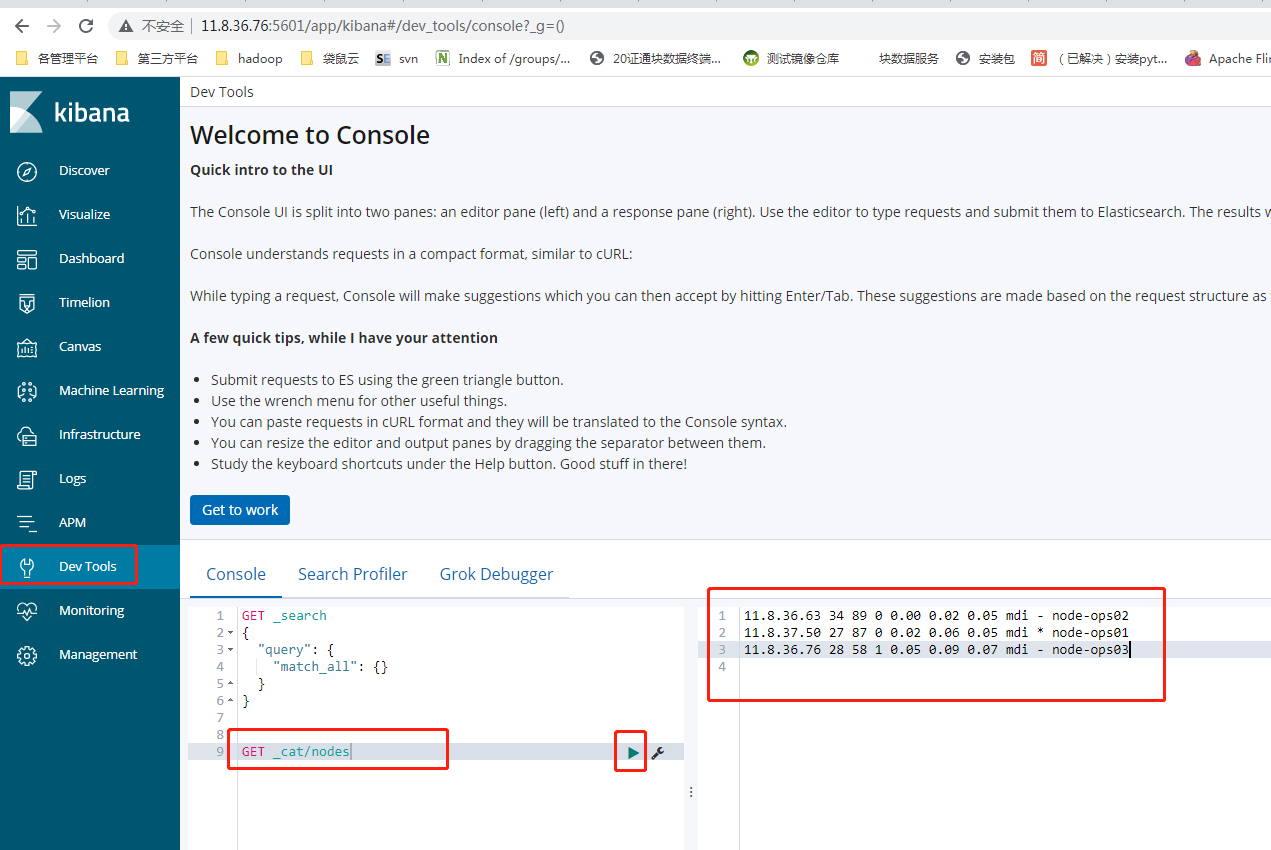The image size is (1271, 850).
Task: Open Dev Tools wrench icon
Action: click(27, 567)
